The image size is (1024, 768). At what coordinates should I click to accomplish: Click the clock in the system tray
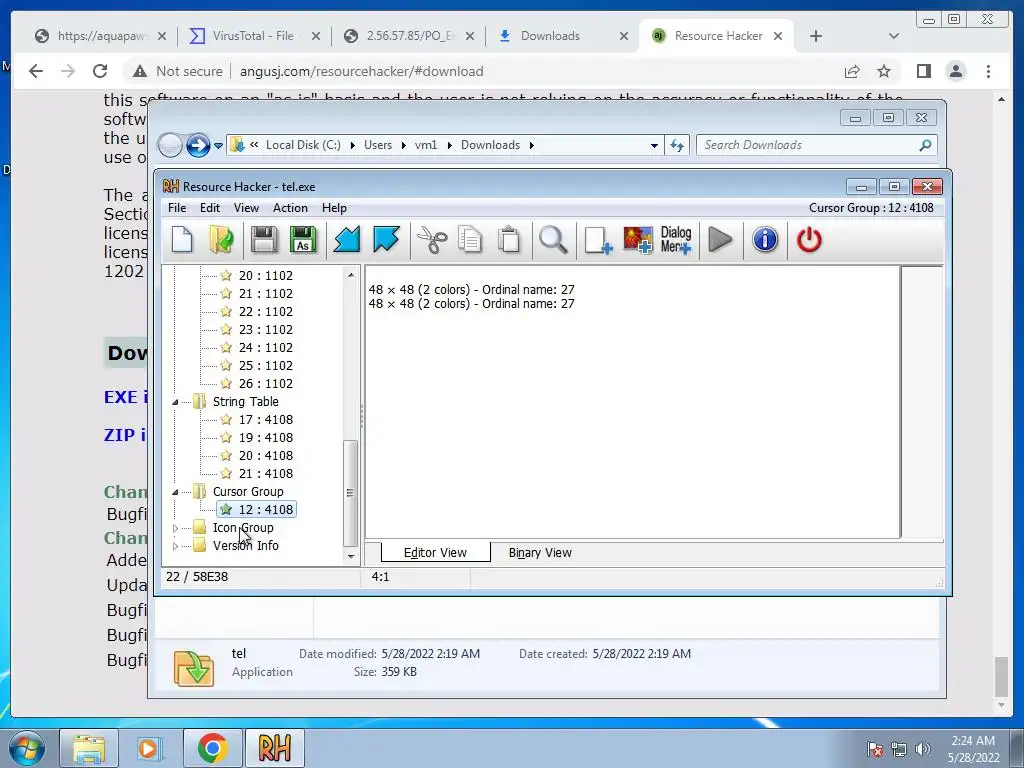[973, 749]
